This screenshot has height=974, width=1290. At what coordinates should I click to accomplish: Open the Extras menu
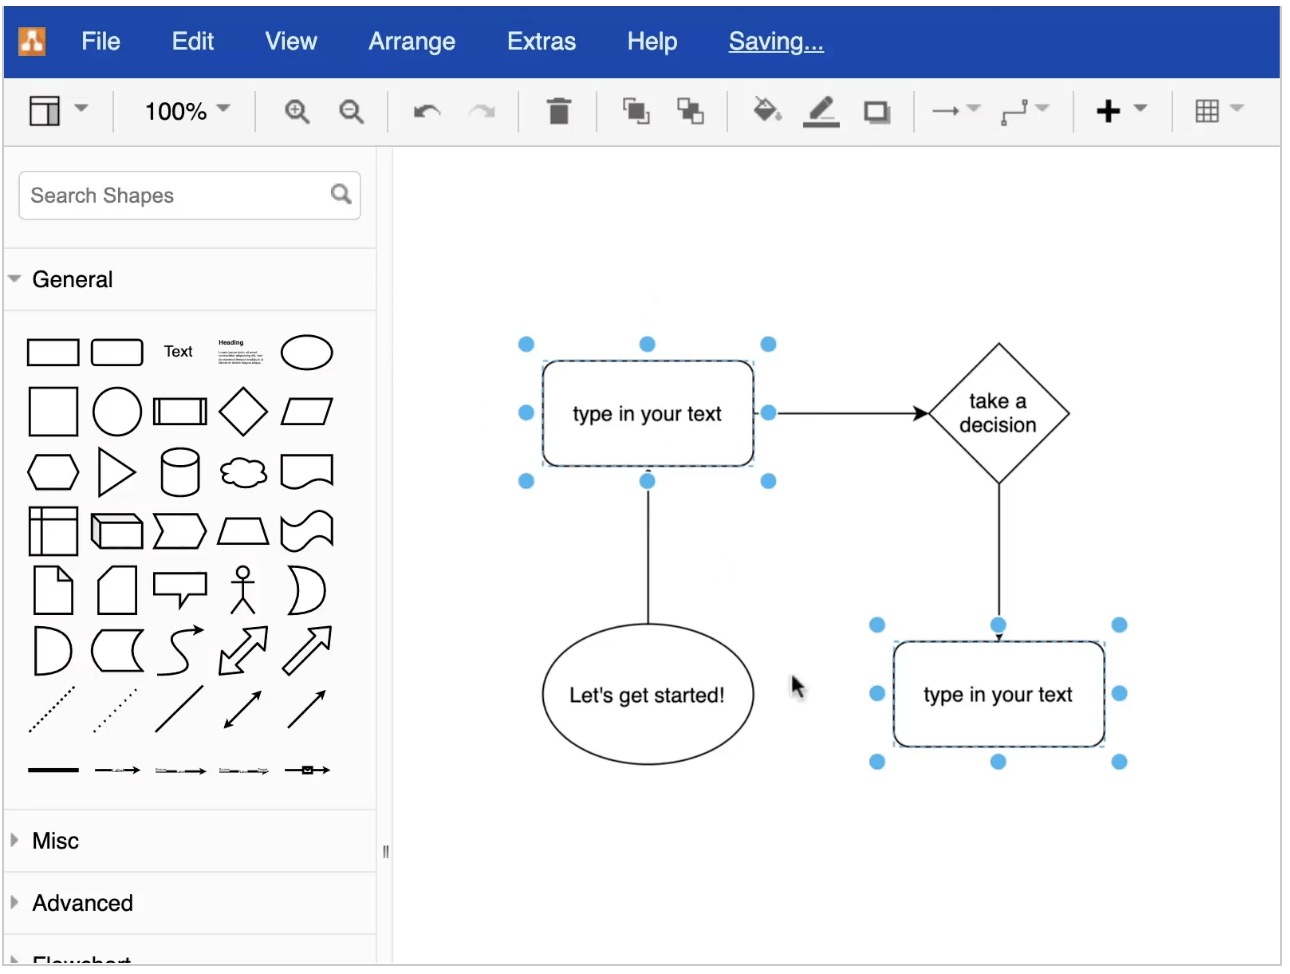click(x=541, y=41)
